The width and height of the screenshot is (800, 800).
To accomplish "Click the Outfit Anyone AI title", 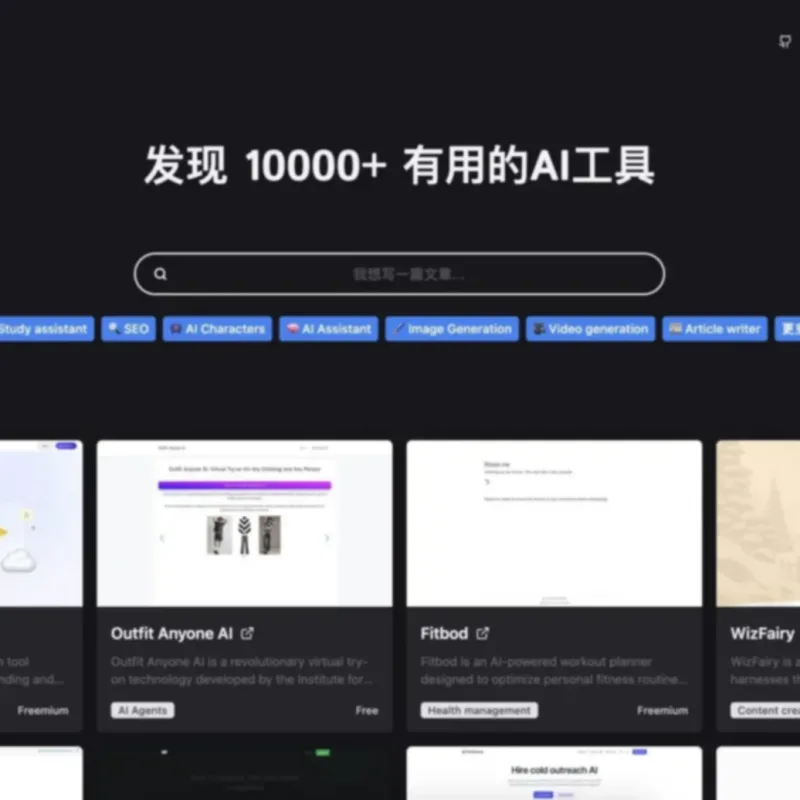I will pos(172,633).
